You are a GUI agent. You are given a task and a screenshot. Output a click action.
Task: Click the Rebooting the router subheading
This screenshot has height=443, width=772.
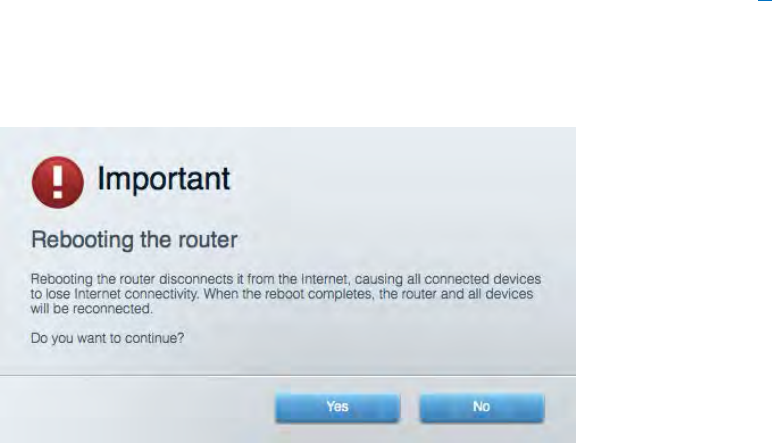[x=134, y=240]
